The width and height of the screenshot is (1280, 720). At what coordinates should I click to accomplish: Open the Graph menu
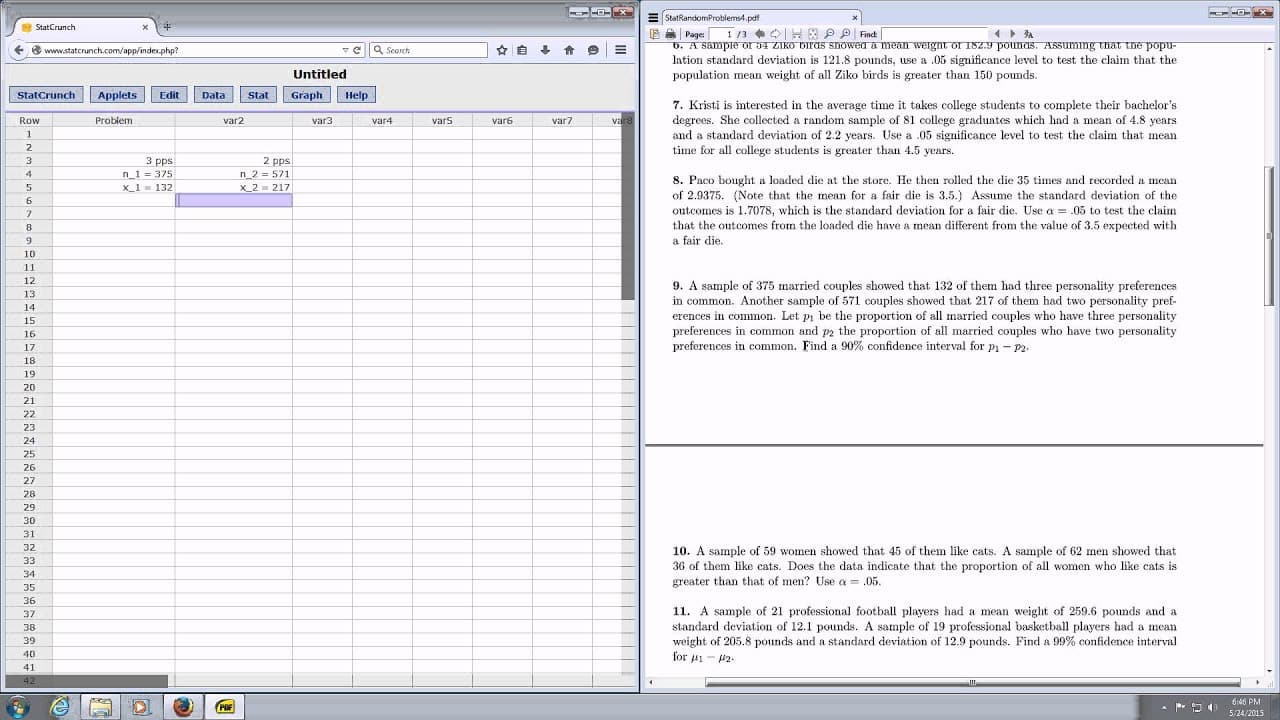(307, 95)
